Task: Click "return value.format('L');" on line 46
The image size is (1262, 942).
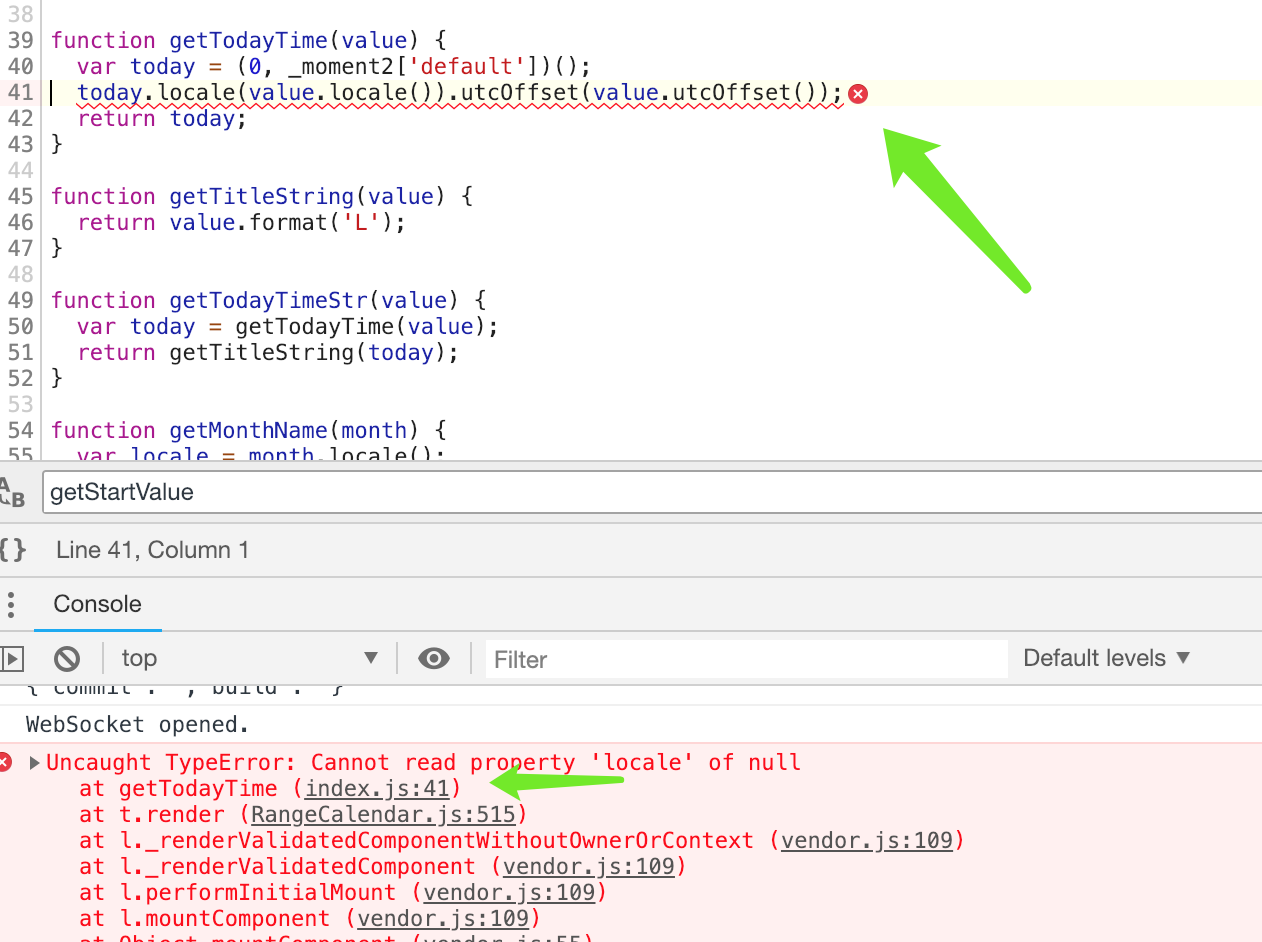Action: 242,223
